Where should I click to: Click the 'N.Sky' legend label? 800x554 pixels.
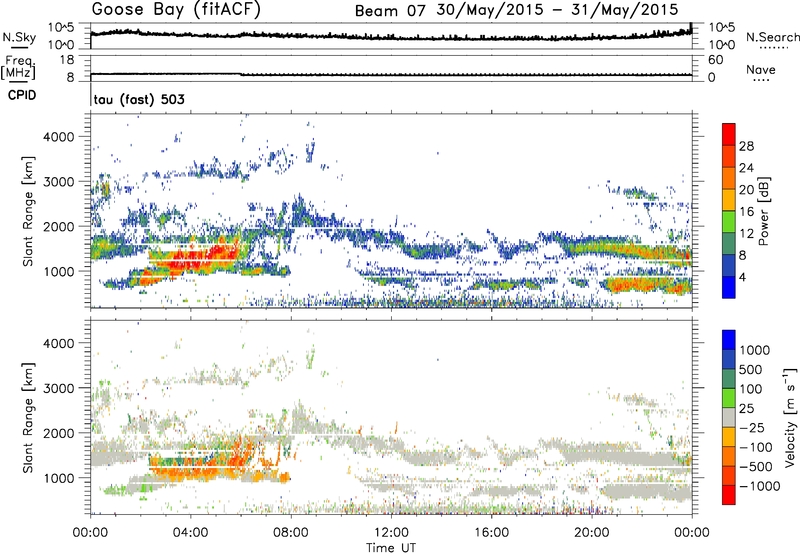click(19, 37)
